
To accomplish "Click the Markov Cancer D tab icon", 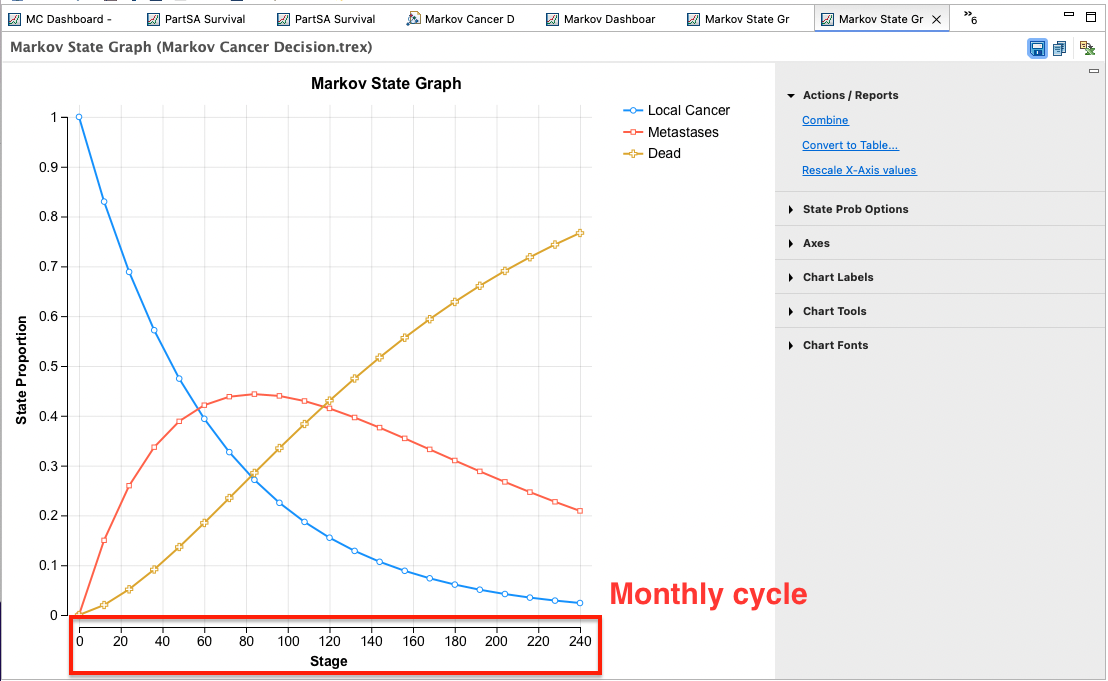I will click(x=413, y=19).
